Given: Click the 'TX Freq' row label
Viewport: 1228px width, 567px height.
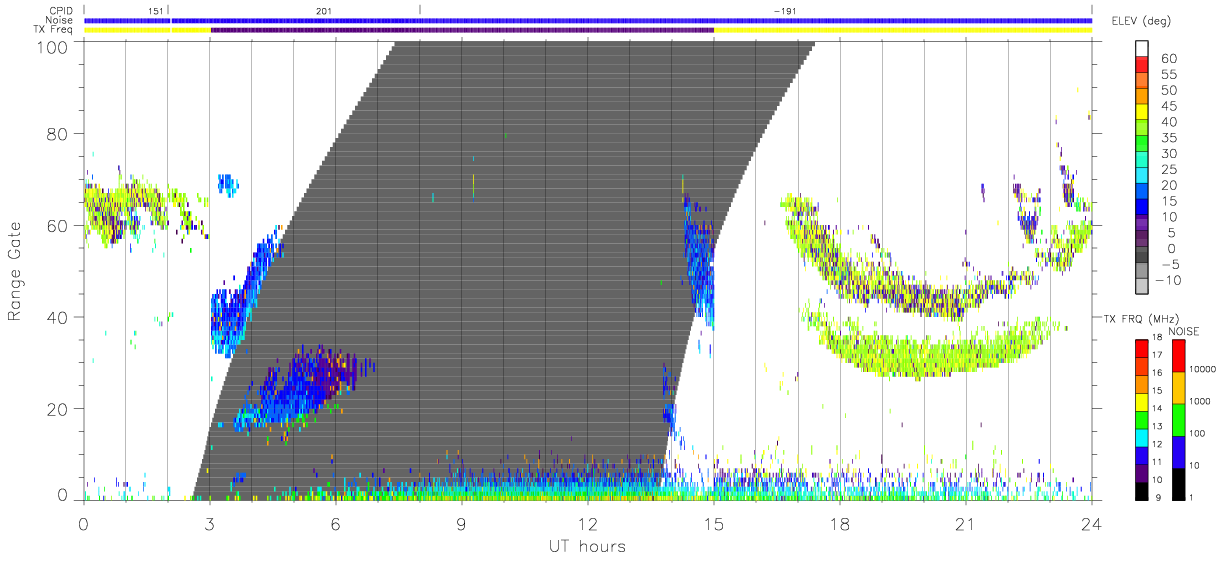Looking at the screenshot, I should 53,30.
